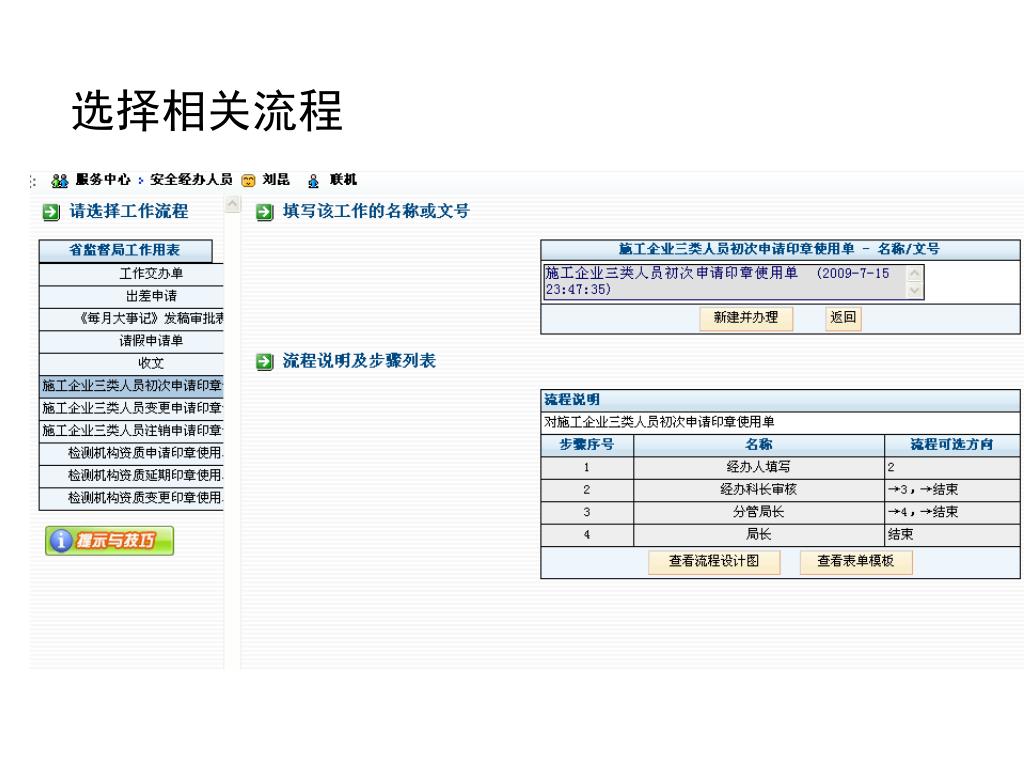Screen dimensions: 1024x768
Task: Click the 流程说明 section header
Action: 780,400
